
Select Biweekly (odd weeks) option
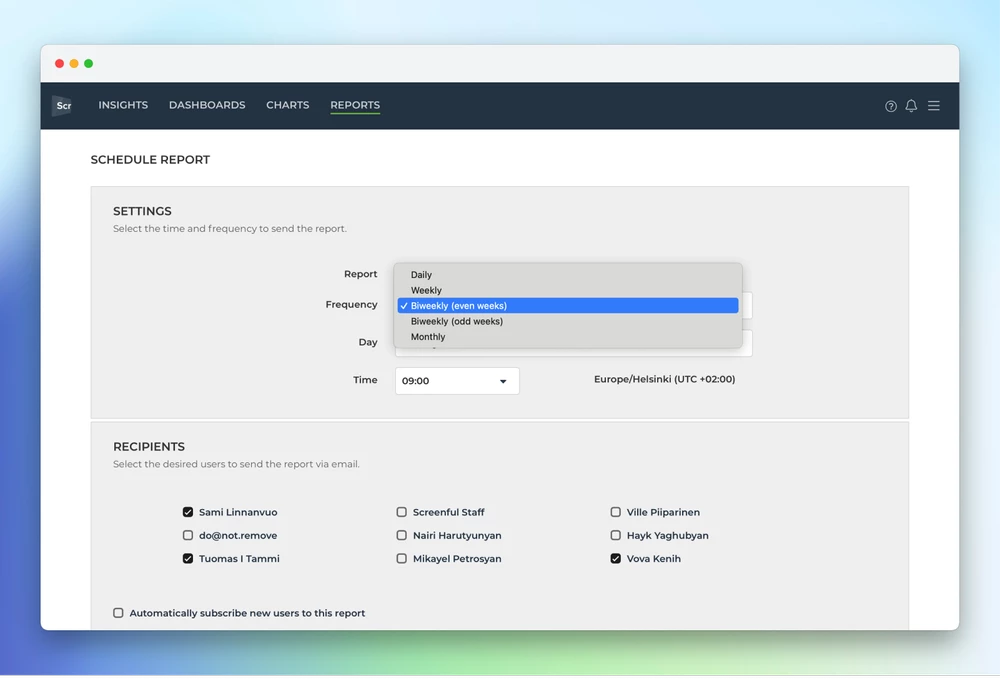click(x=568, y=321)
